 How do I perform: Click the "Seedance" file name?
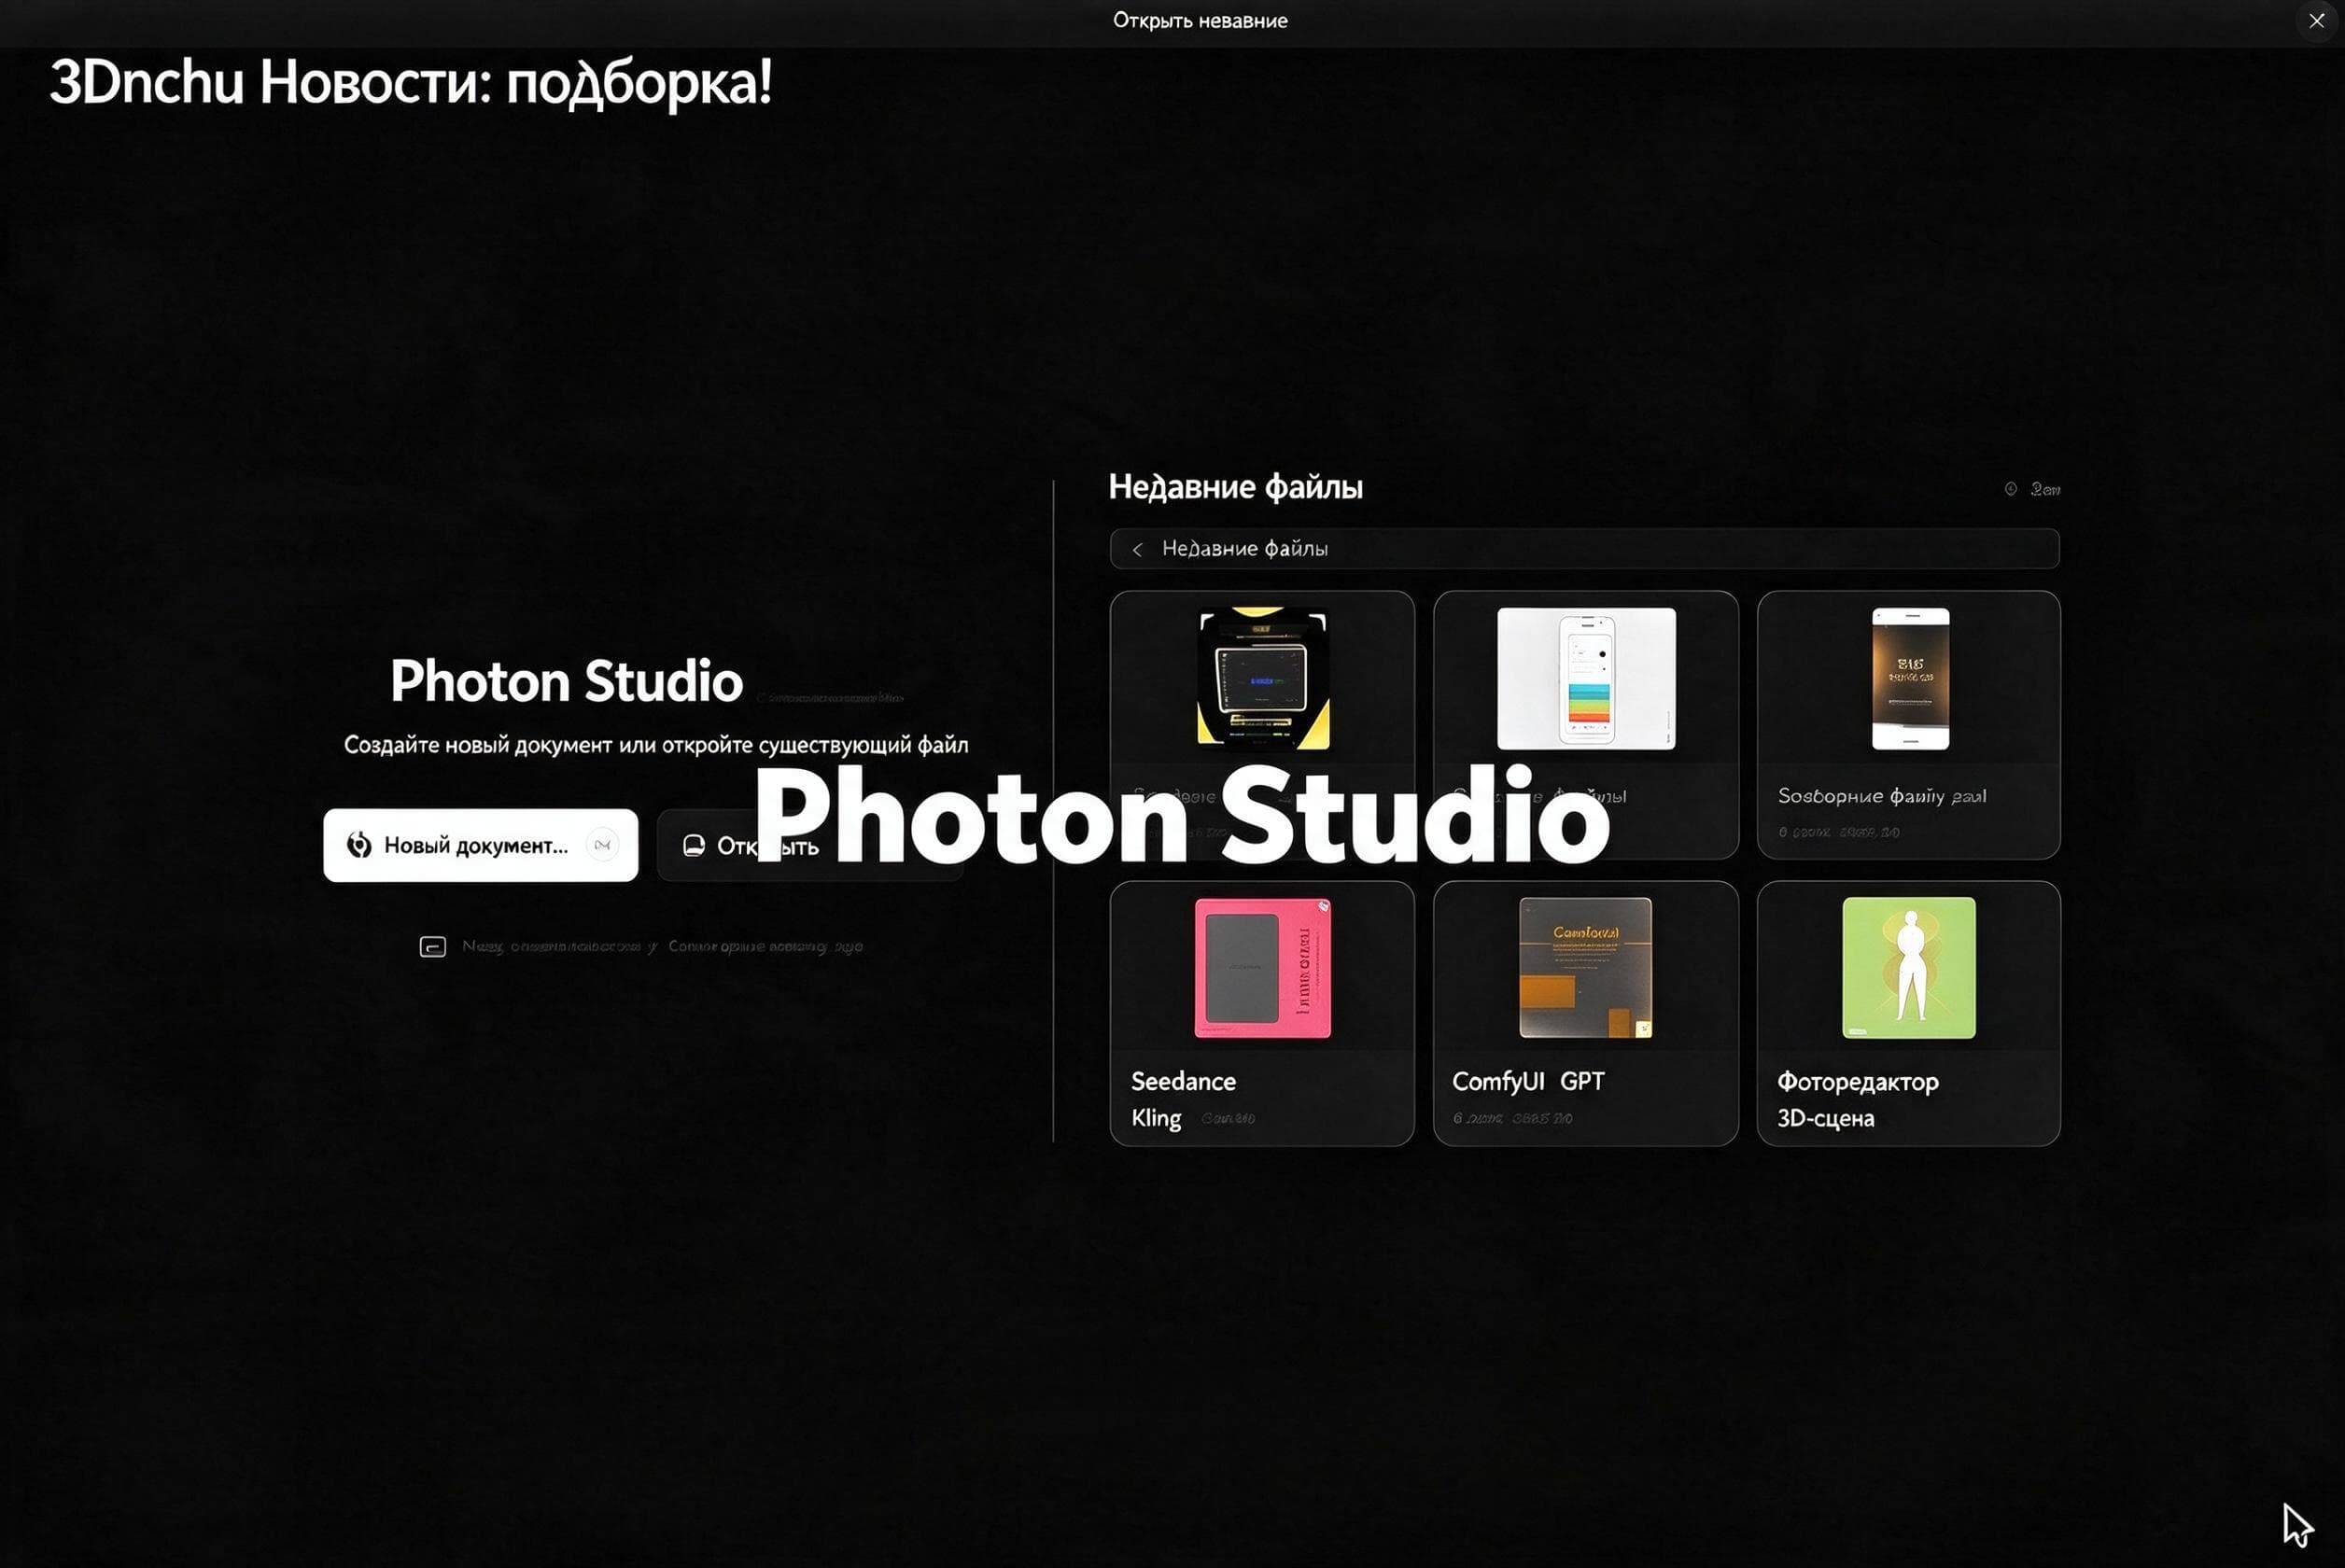coord(1183,1081)
